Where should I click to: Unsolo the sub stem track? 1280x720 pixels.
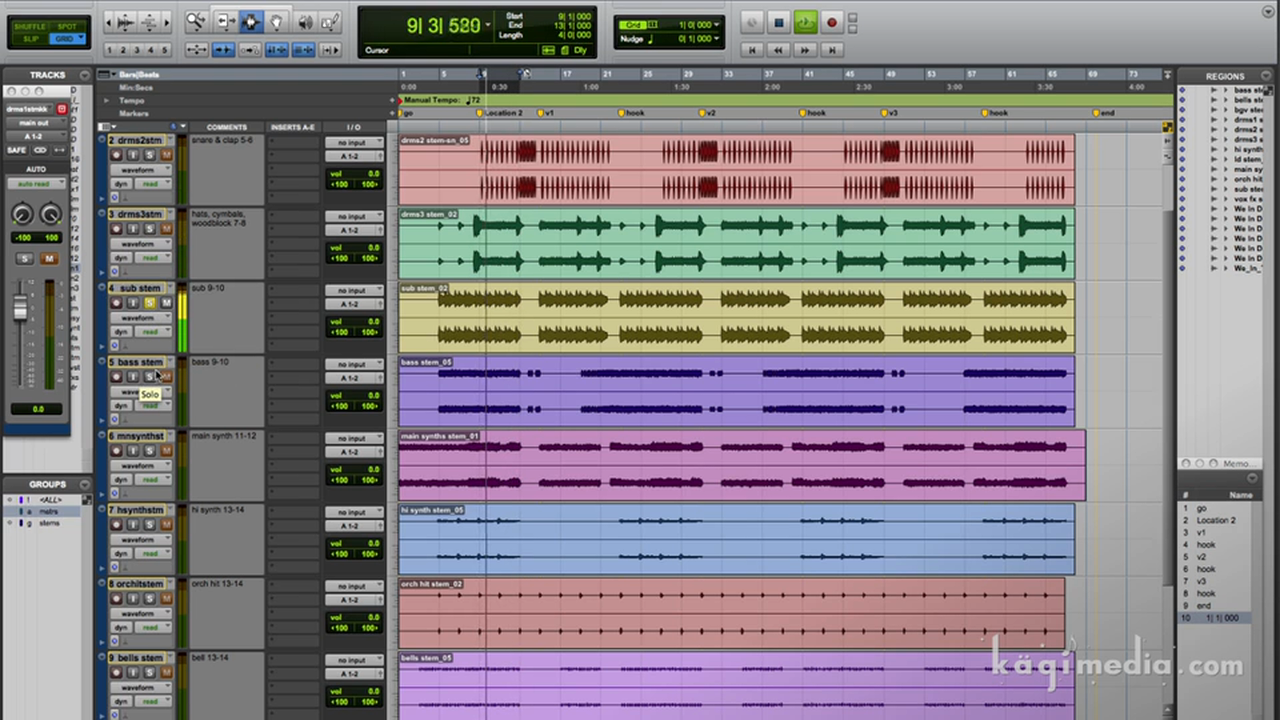149,303
